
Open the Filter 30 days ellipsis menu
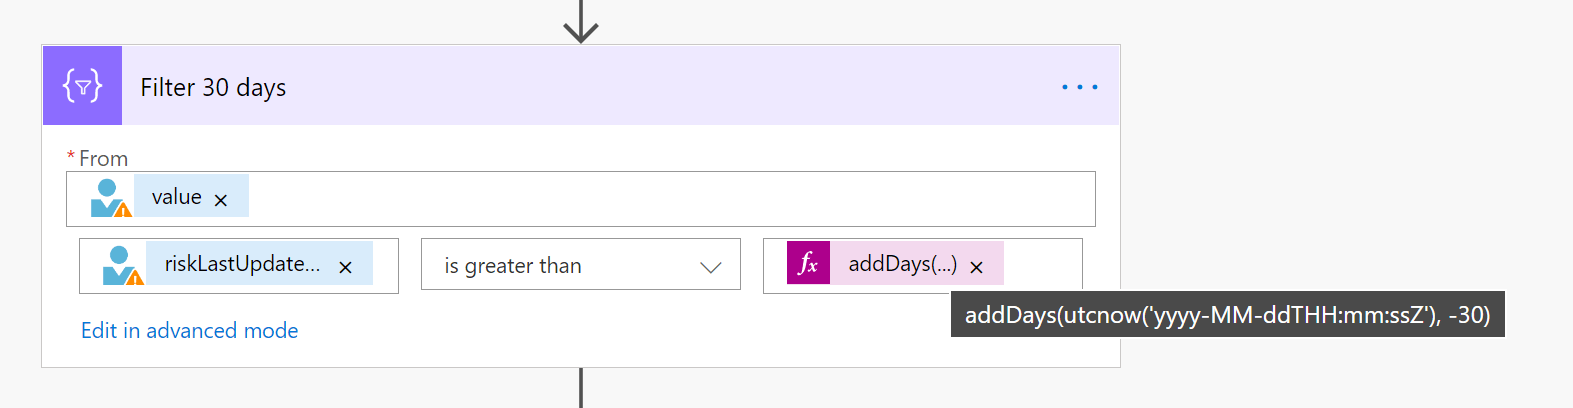pos(1079,87)
